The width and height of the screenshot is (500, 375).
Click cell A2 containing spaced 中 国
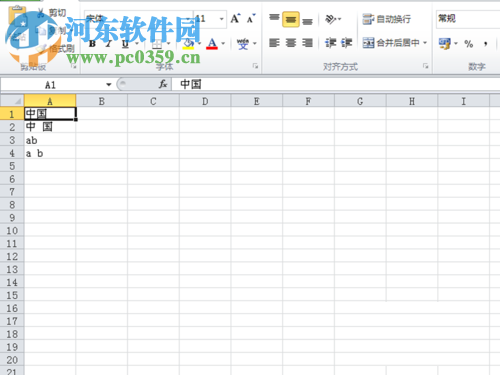point(50,127)
